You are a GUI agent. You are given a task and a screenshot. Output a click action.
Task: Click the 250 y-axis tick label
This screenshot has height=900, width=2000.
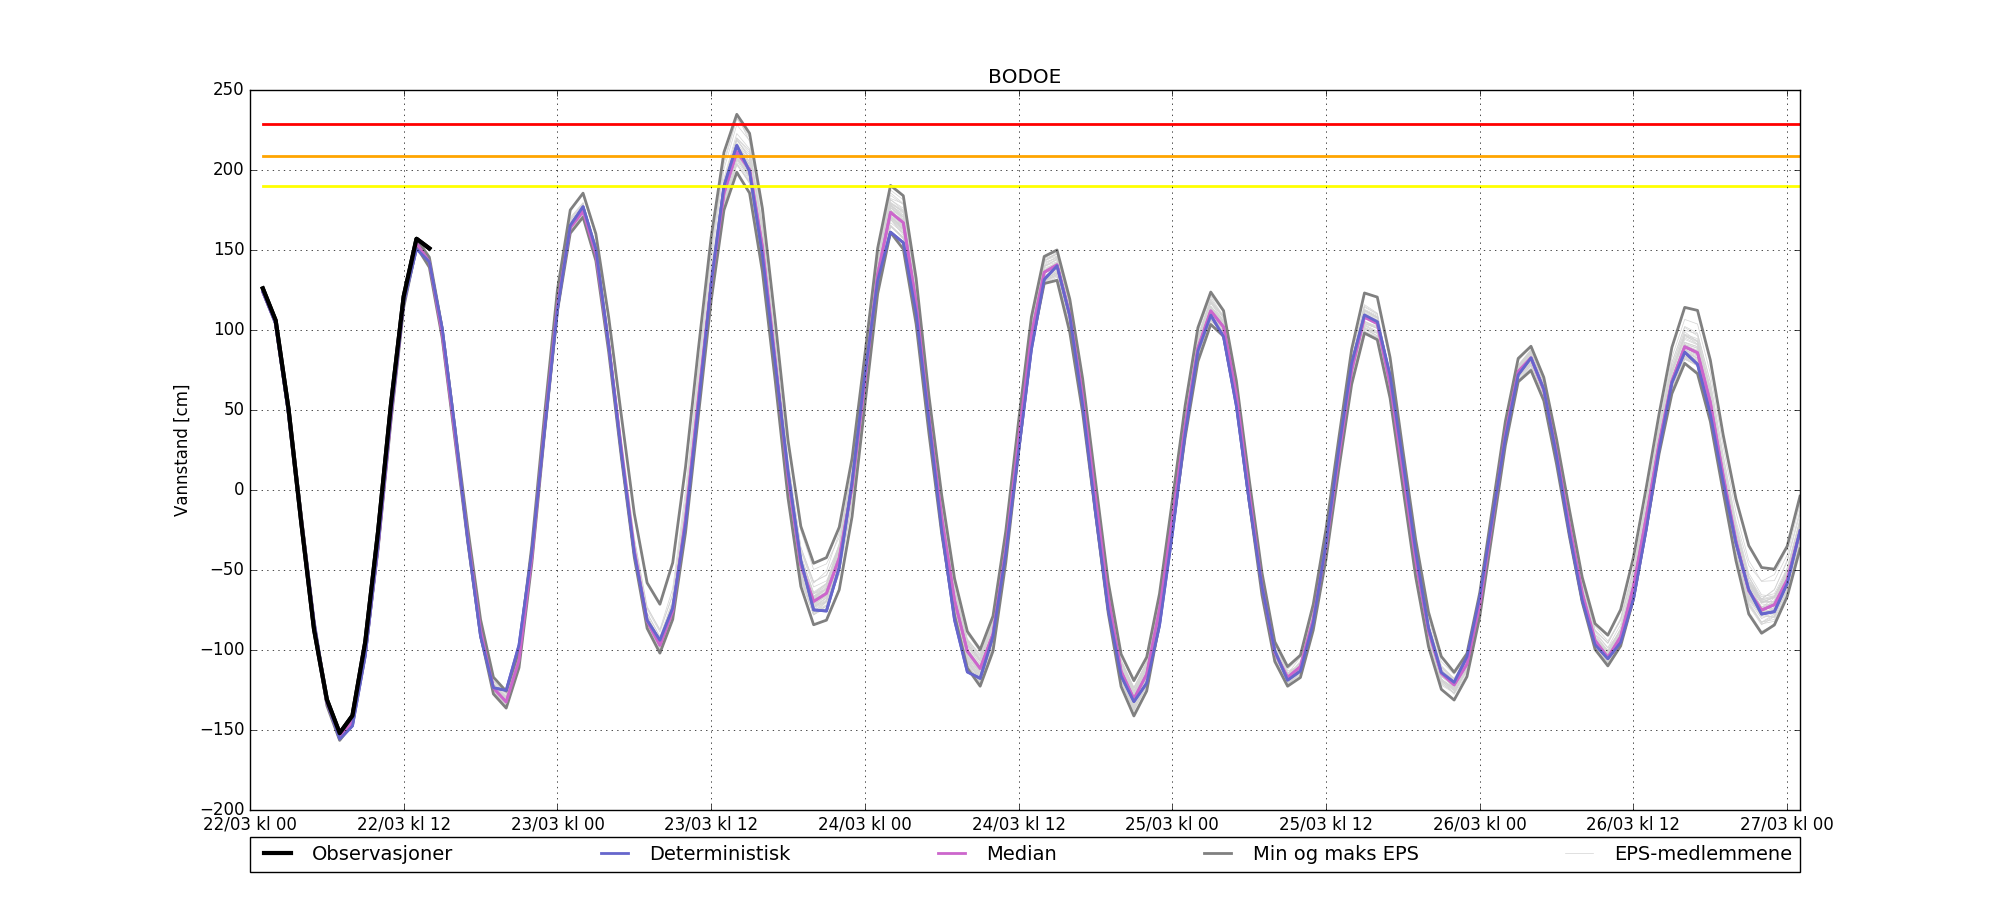point(228,90)
